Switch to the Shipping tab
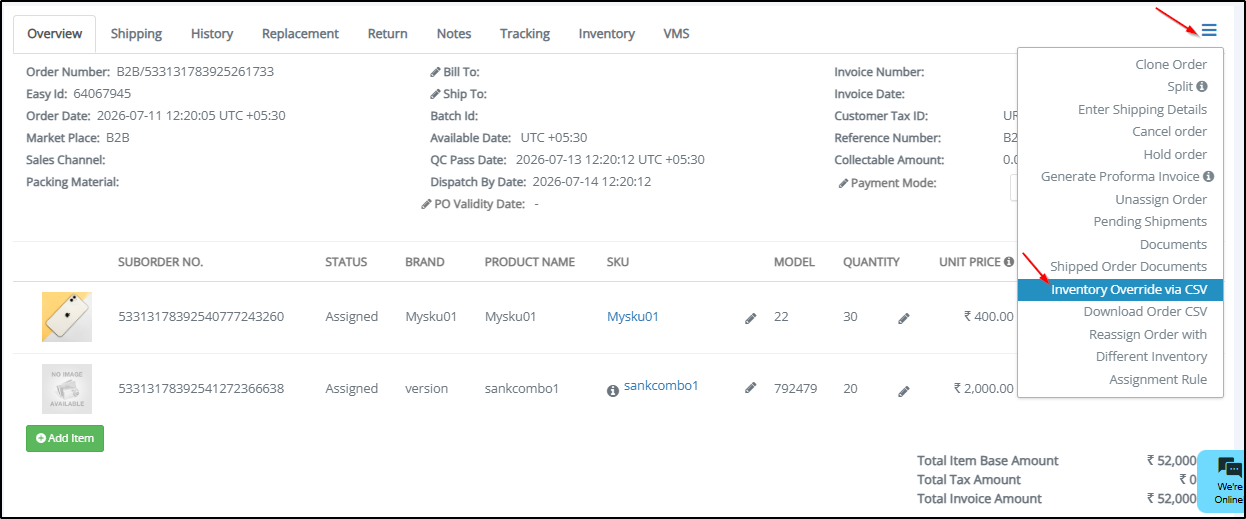The height and width of the screenshot is (519, 1246). (136, 34)
